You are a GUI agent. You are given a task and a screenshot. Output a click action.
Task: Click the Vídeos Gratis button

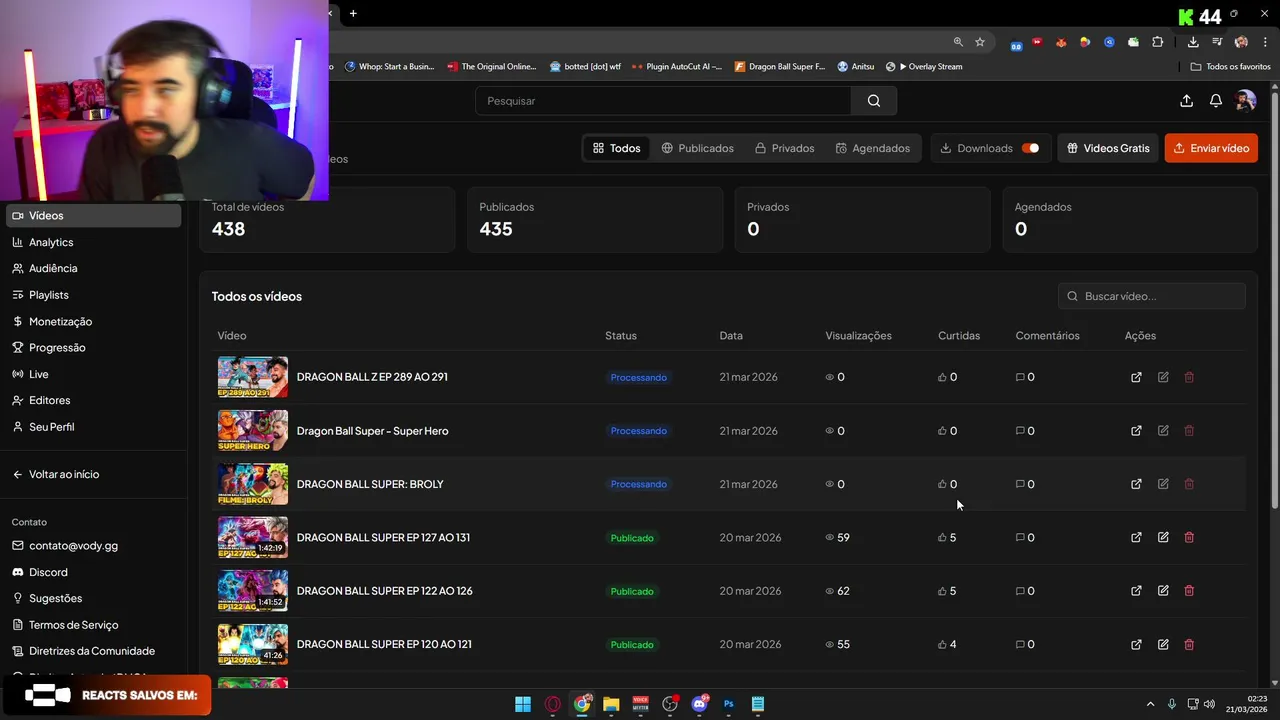pyautogui.click(x=1108, y=148)
